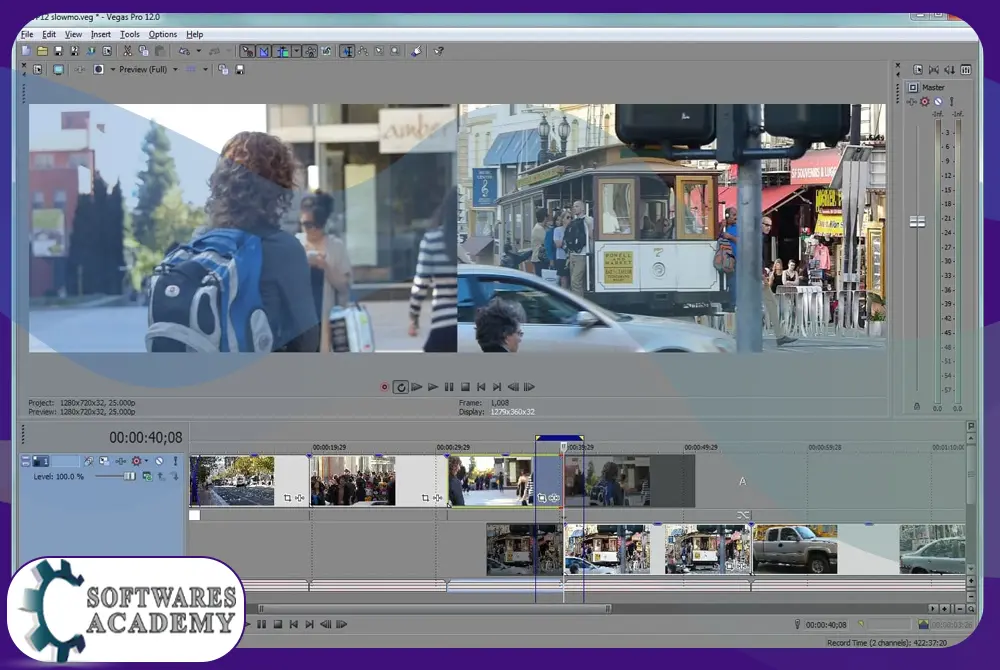Toggle Lock Envelopes to Events
1000x670 pixels.
point(310,51)
